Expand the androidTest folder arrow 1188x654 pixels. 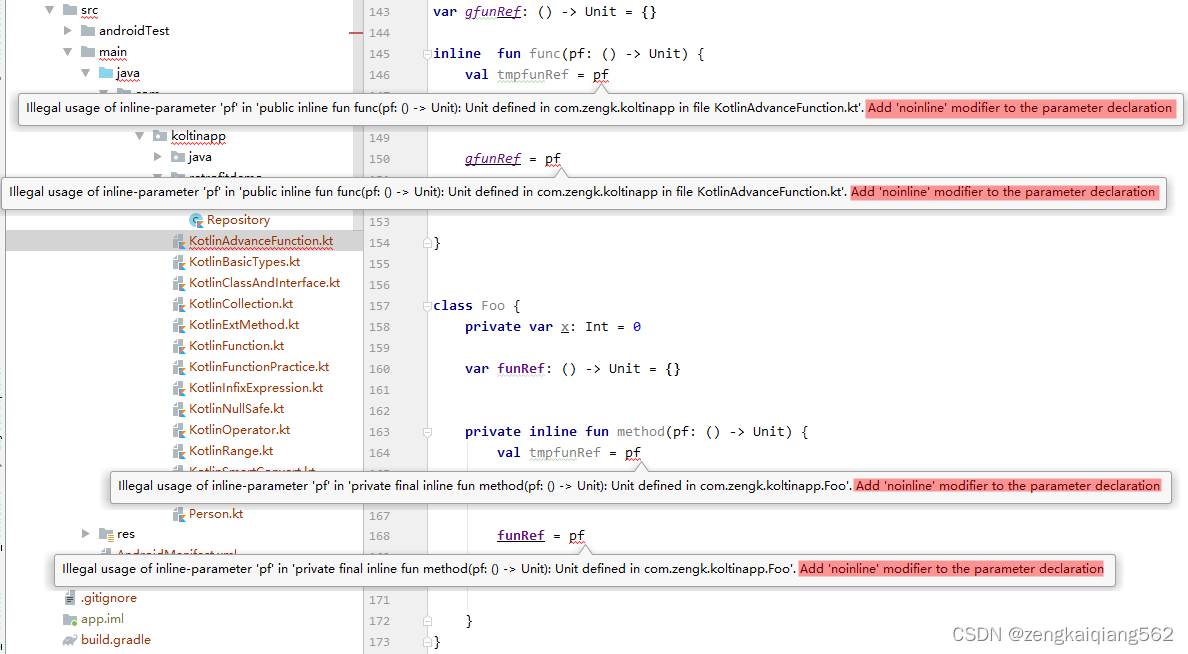coord(68,30)
